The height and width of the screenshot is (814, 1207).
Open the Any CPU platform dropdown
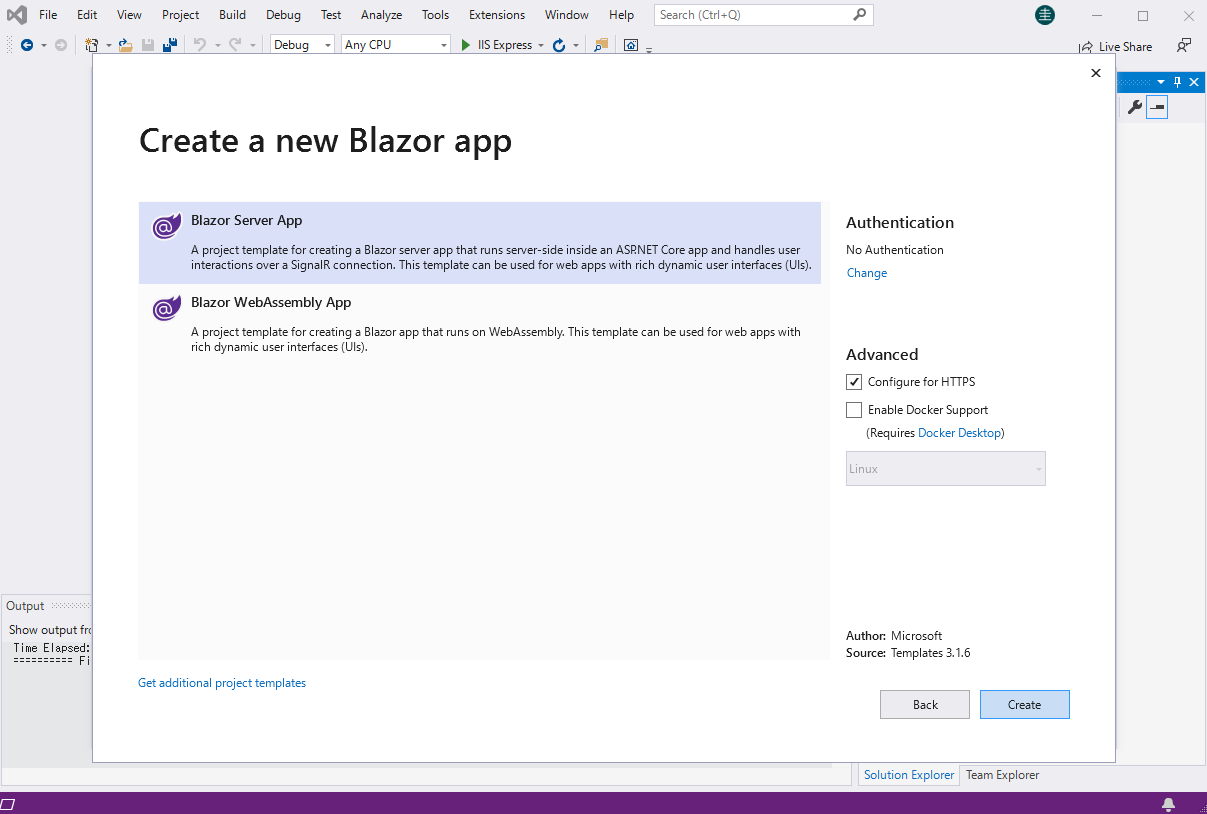click(x=393, y=44)
